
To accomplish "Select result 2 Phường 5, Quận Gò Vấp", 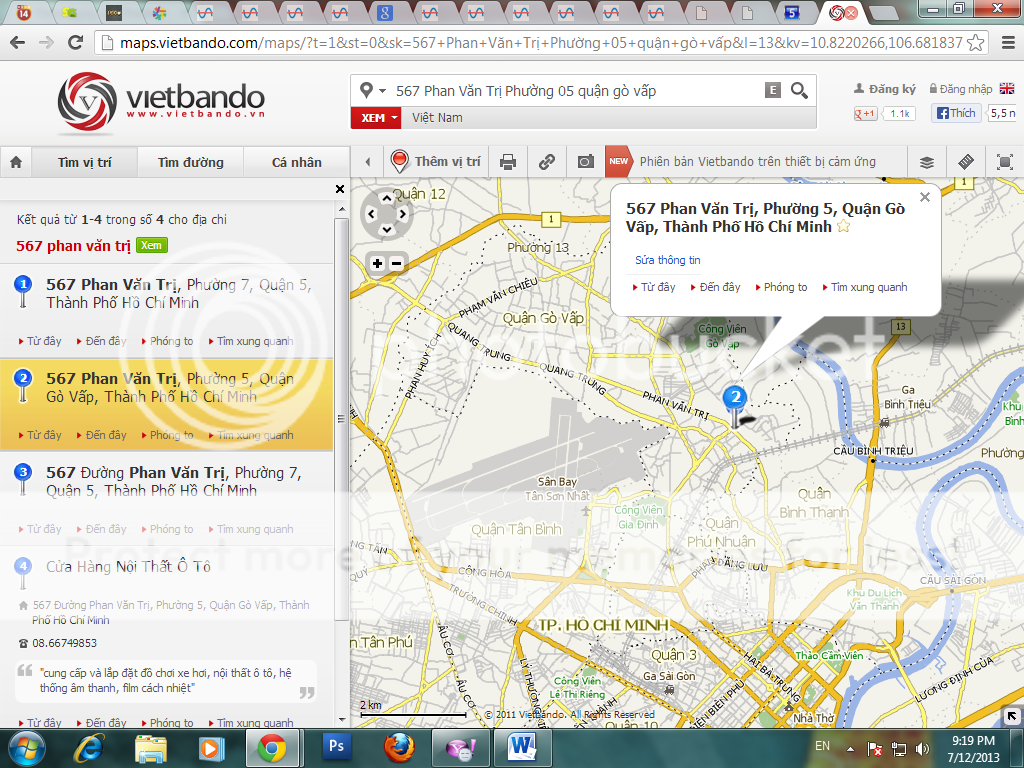I will click(x=167, y=404).
